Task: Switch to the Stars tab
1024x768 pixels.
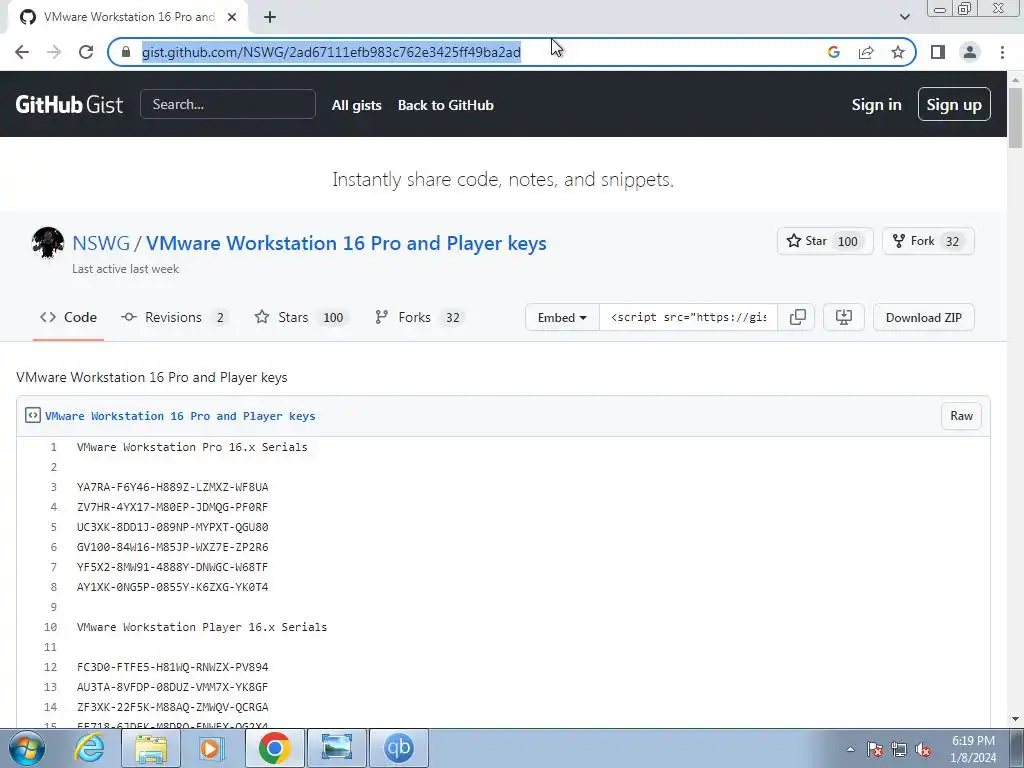Action: point(301,317)
